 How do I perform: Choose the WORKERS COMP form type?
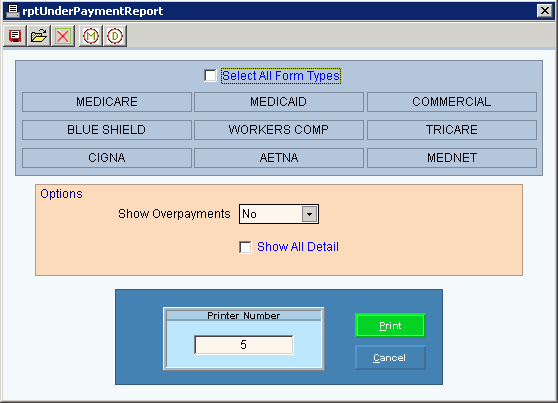[279, 130]
